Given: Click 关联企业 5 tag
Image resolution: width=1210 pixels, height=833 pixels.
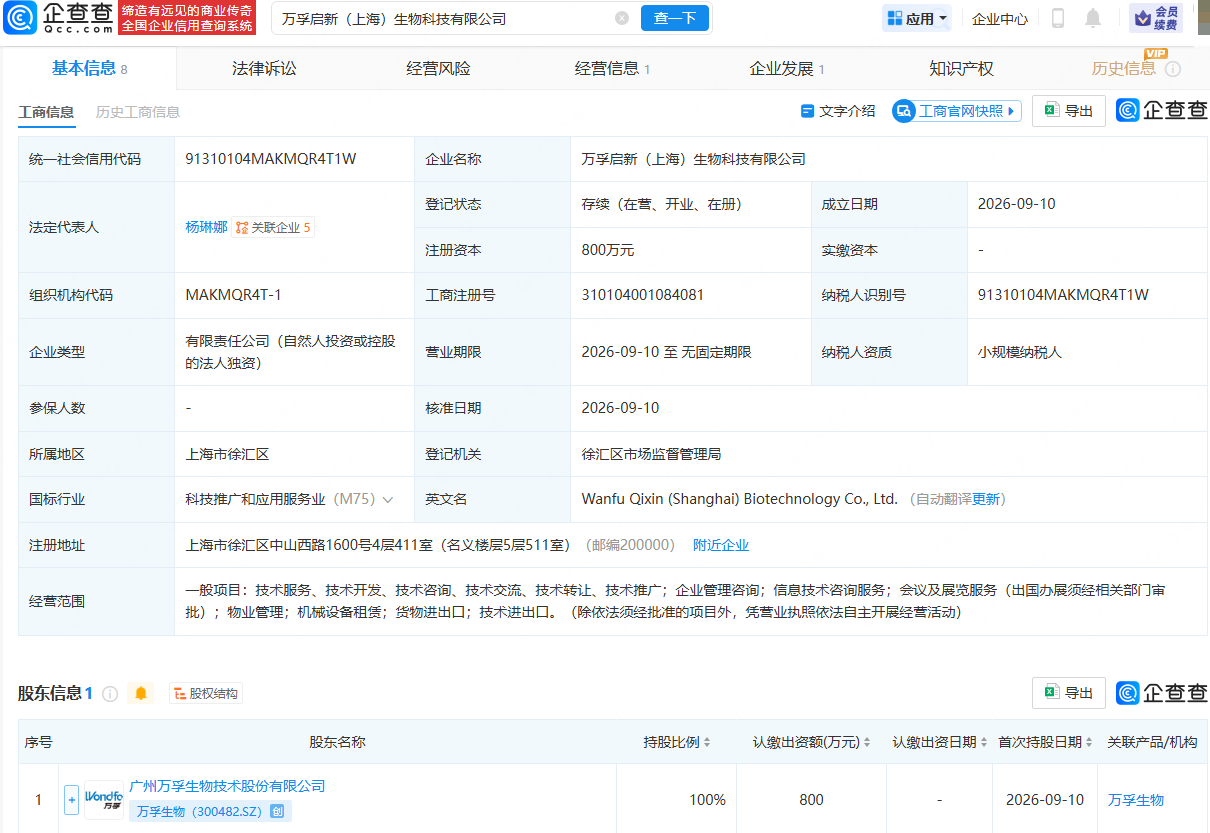Looking at the screenshot, I should tap(273, 227).
